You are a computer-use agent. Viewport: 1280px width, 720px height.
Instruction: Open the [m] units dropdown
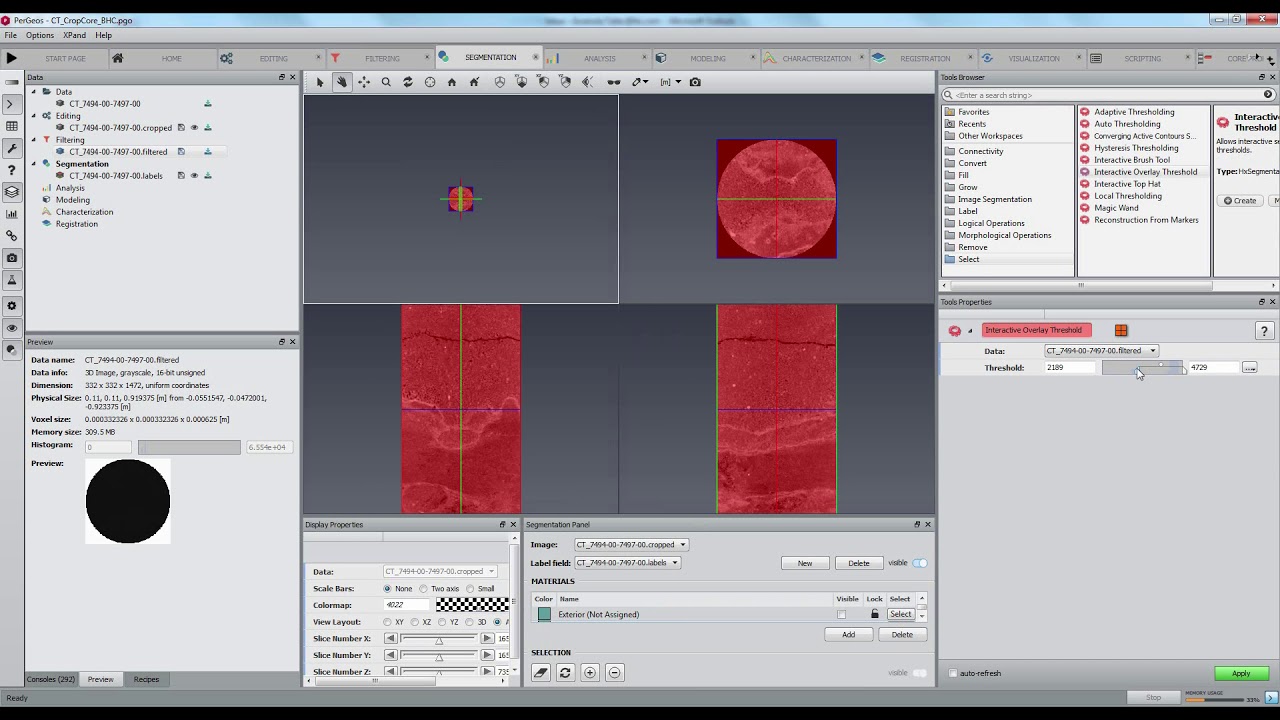coord(670,82)
